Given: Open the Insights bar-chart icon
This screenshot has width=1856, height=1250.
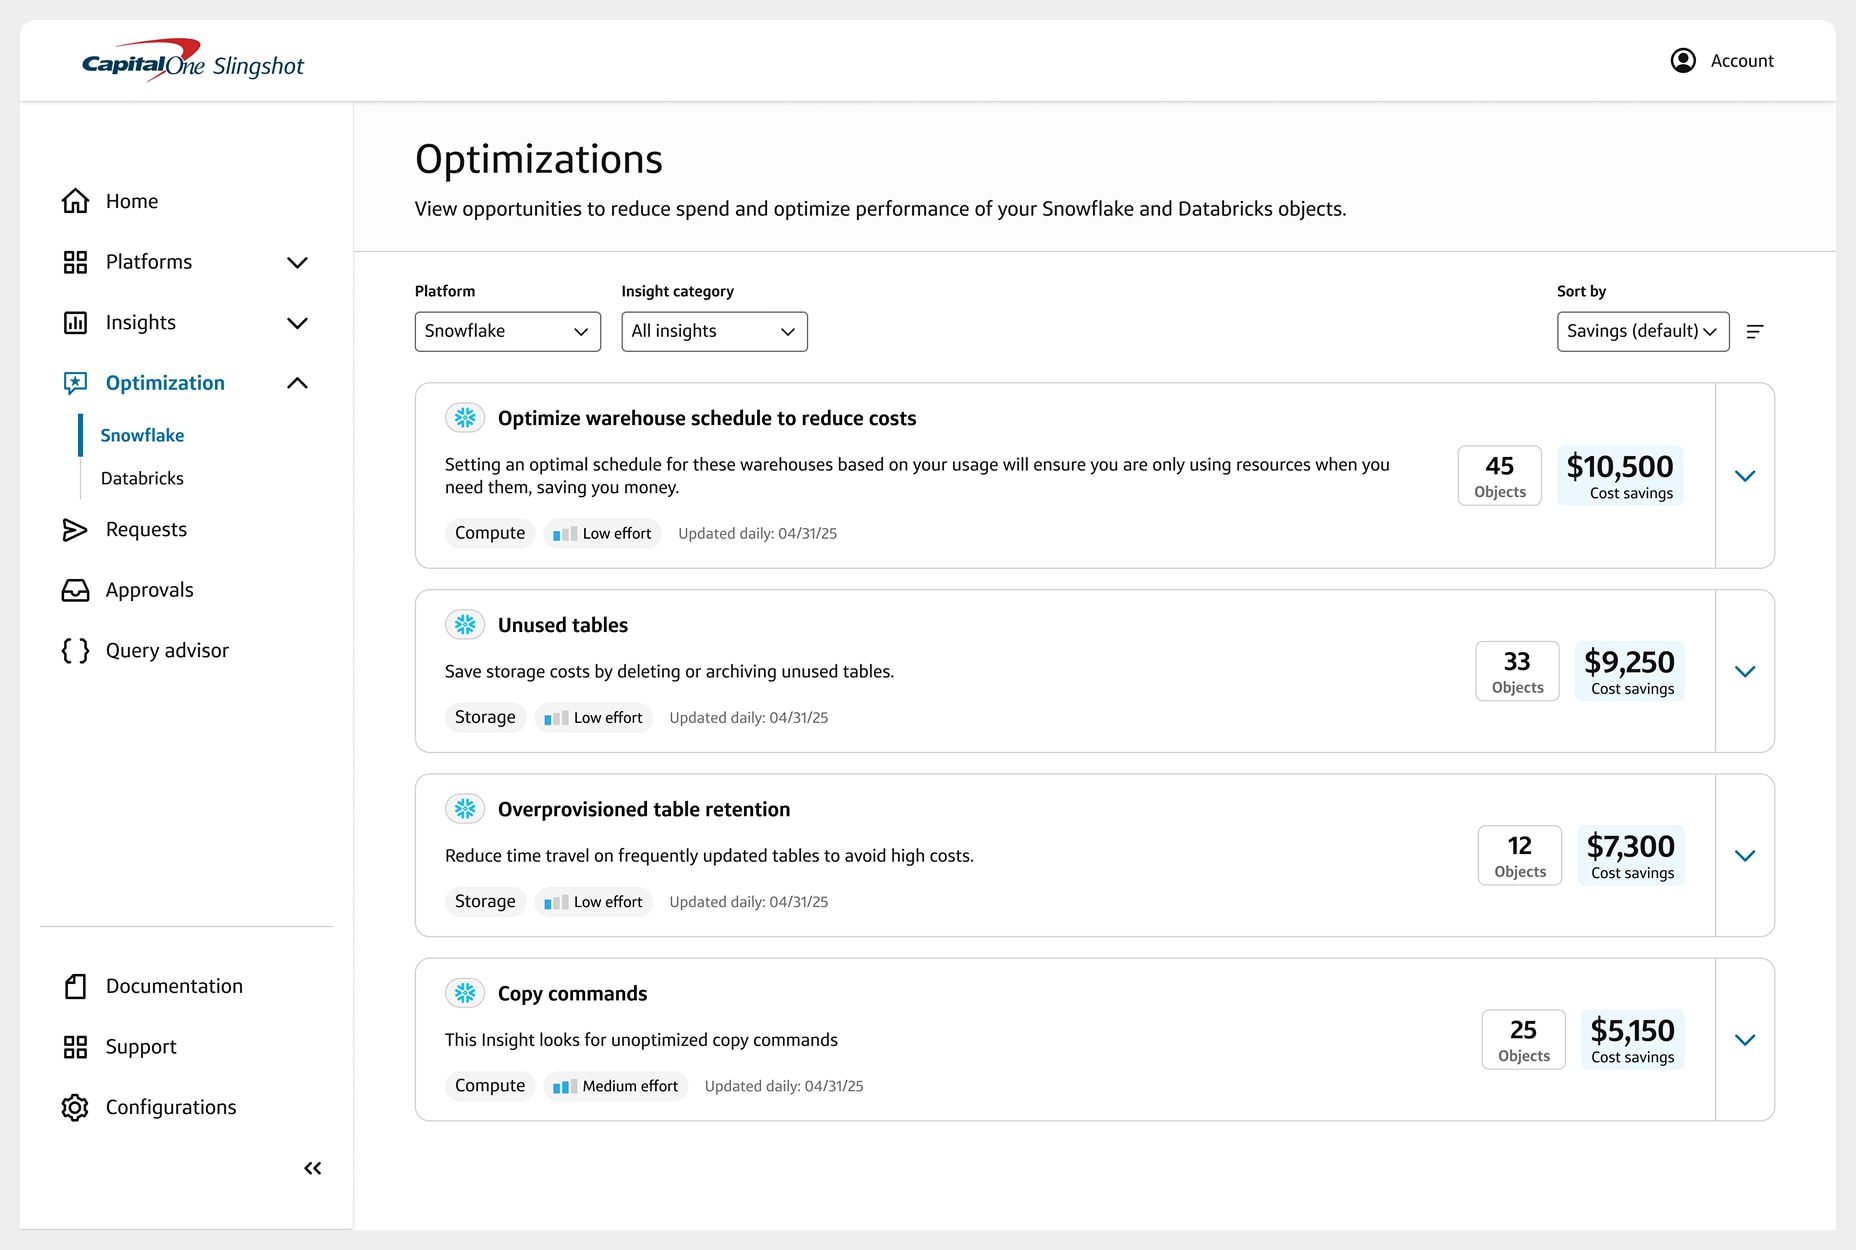Looking at the screenshot, I should click(75, 322).
